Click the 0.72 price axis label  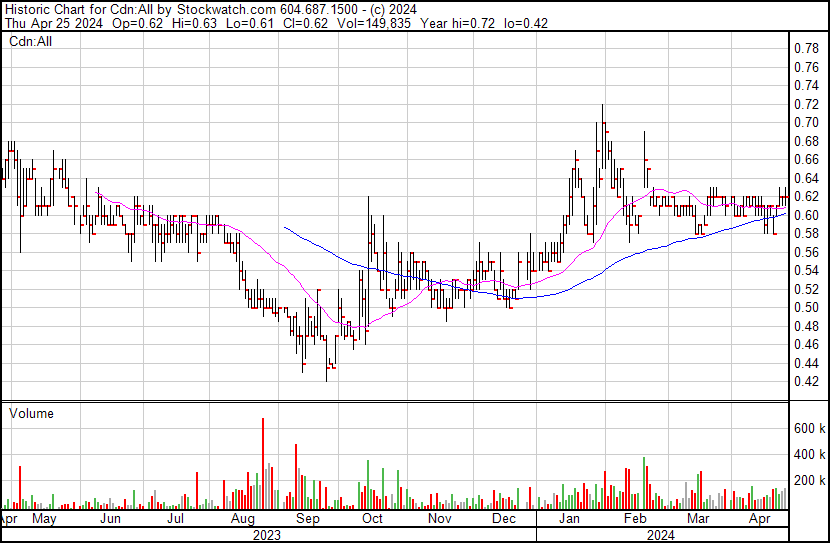(806, 104)
